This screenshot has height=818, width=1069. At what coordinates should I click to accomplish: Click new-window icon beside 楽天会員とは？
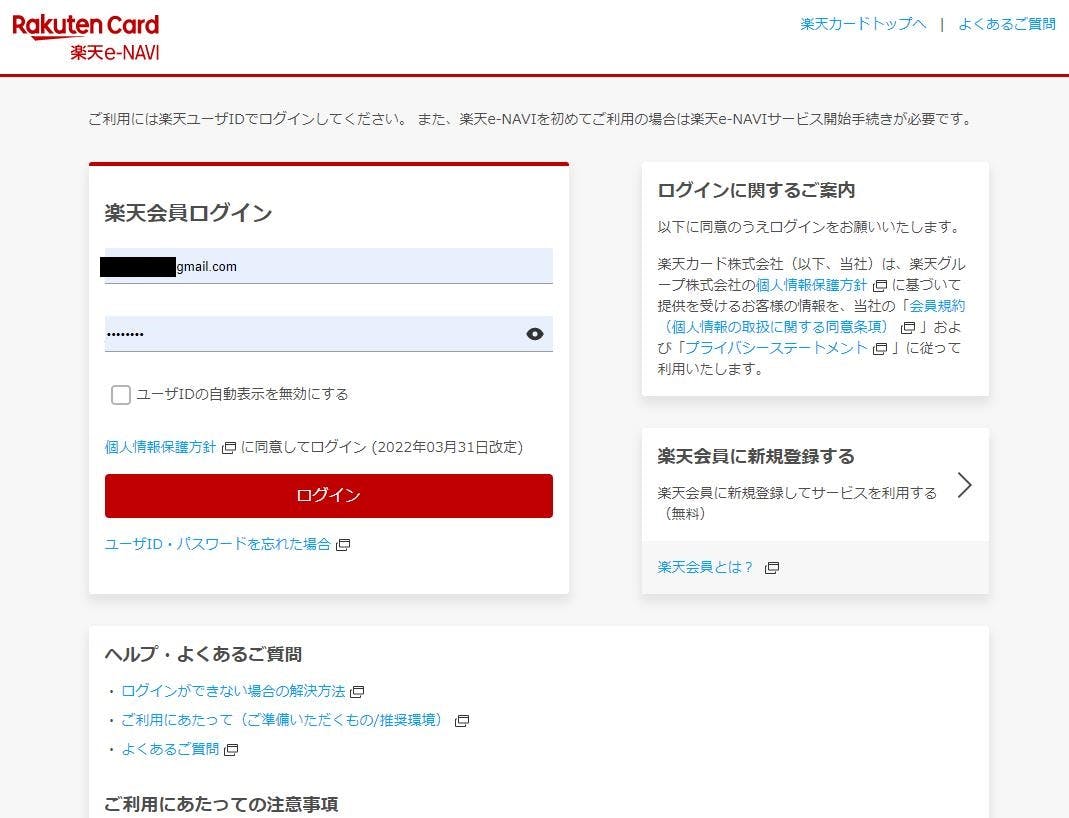772,568
